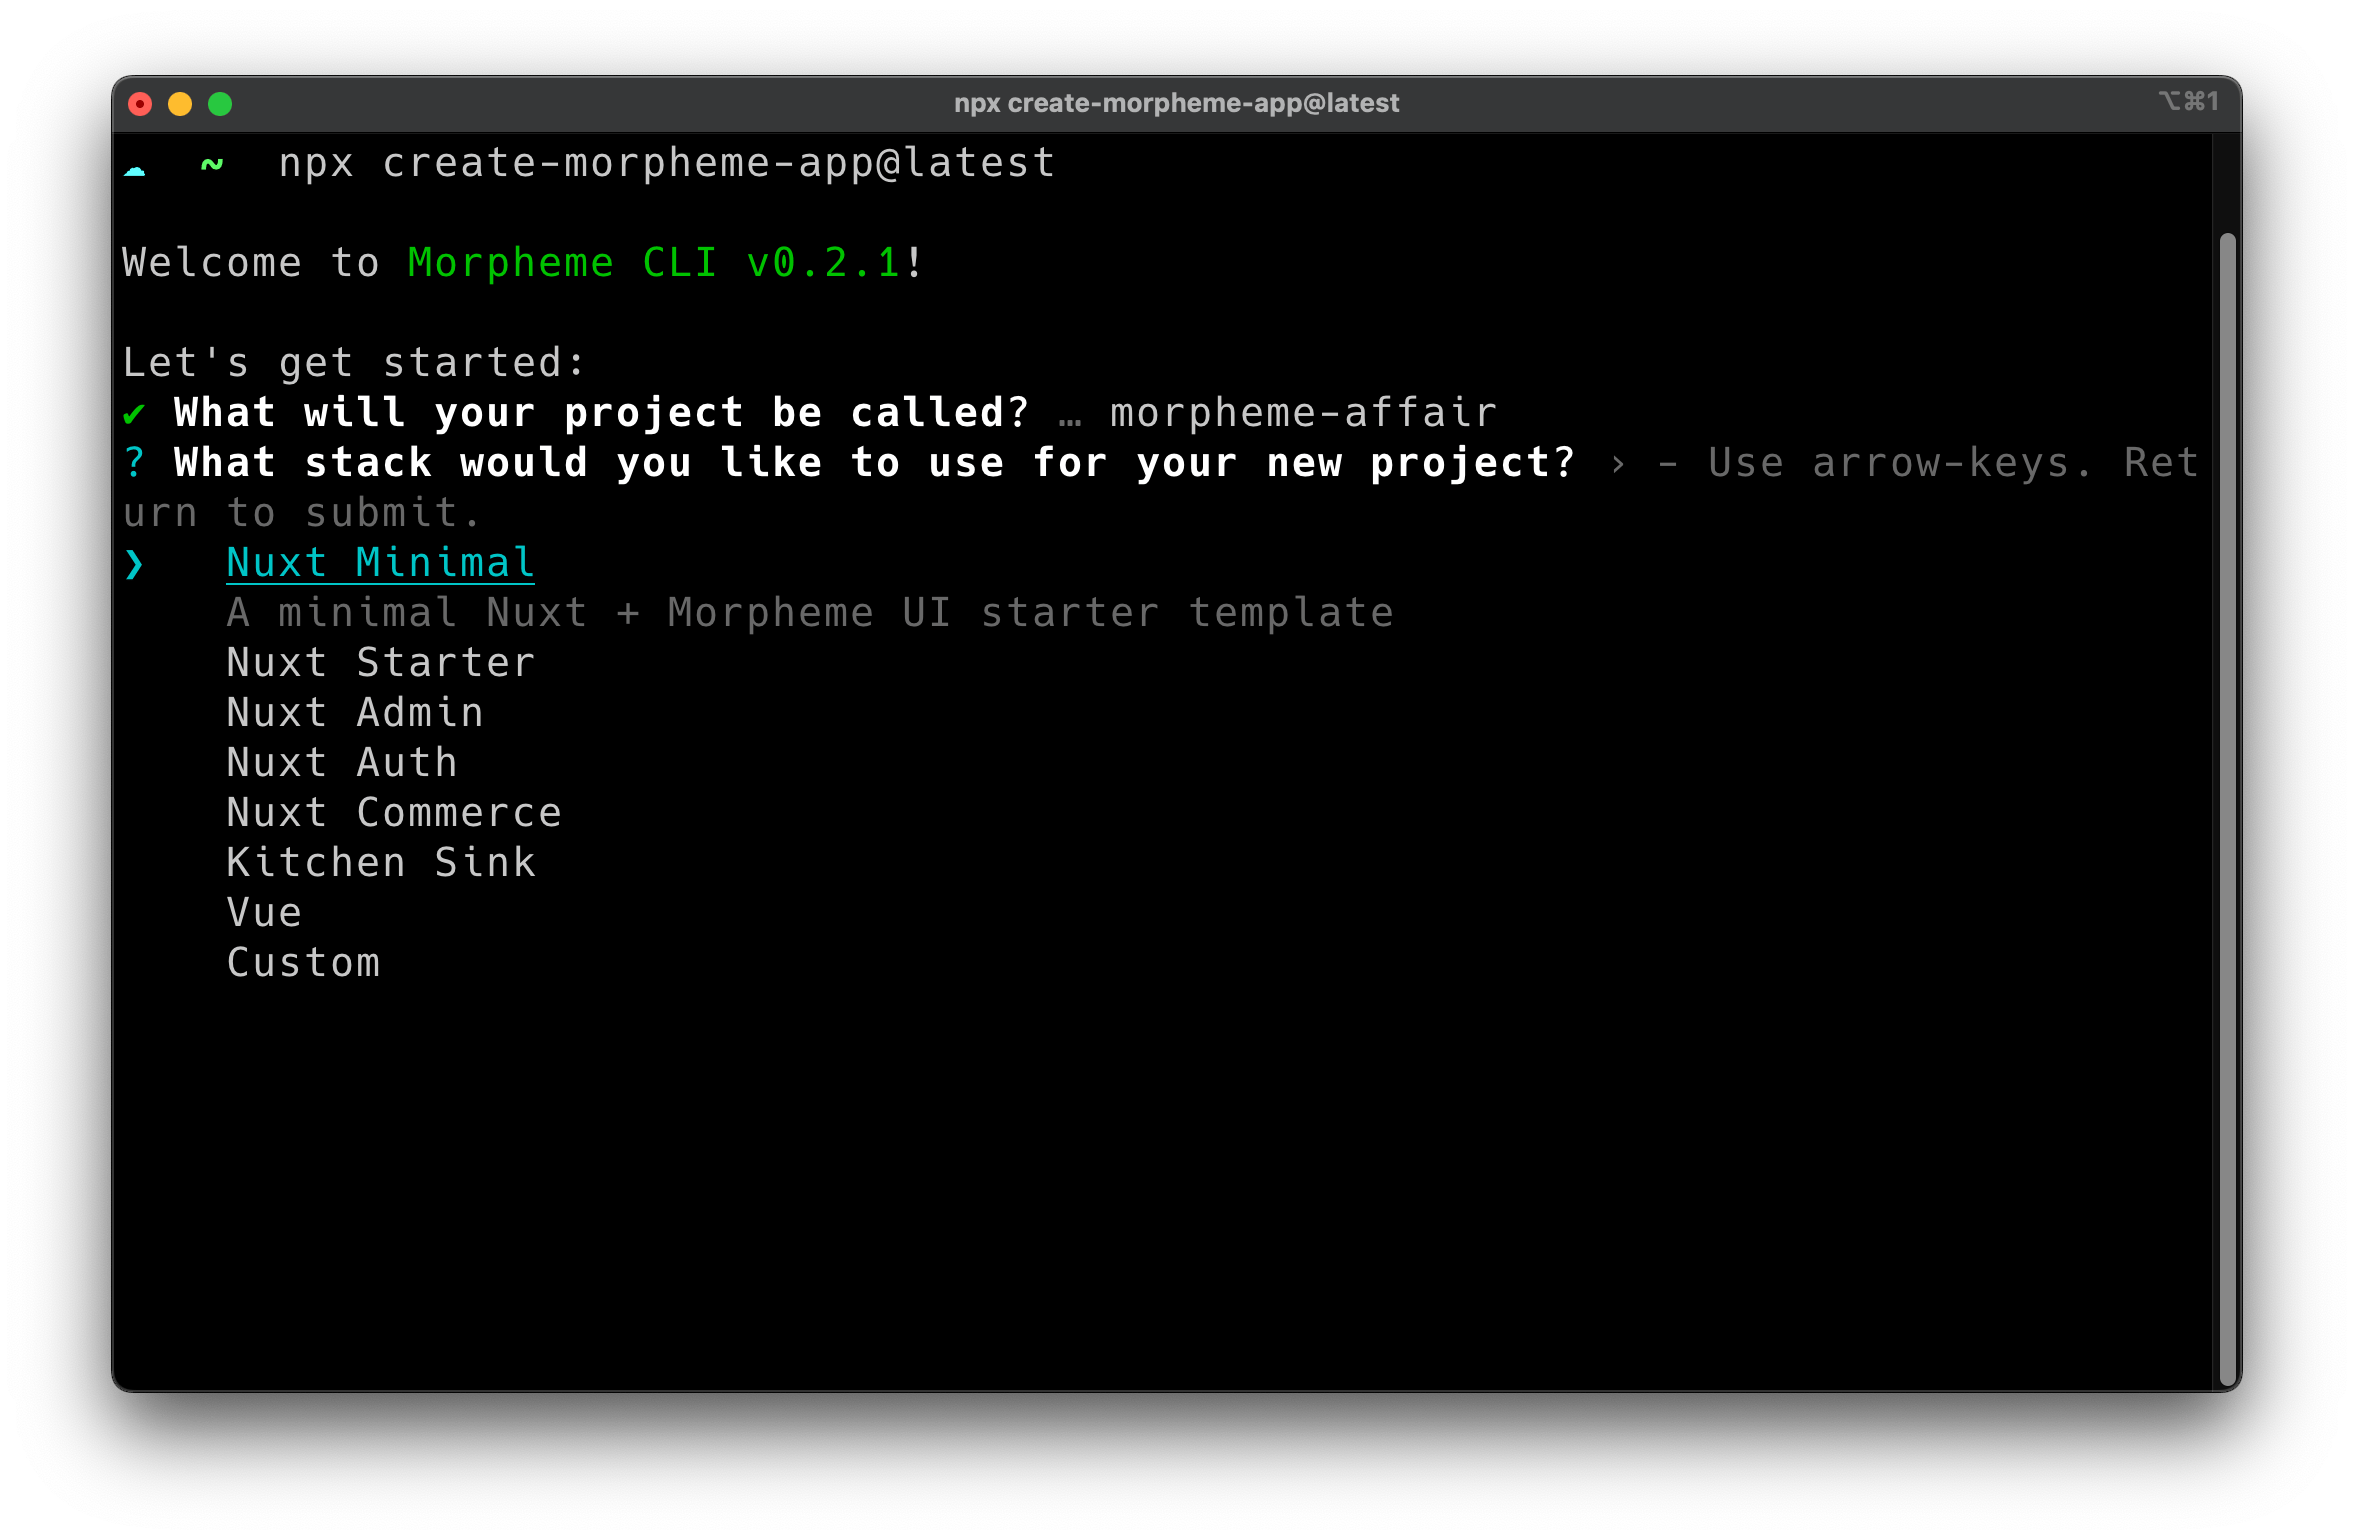This screenshot has height=1540, width=2354.
Task: Pick the Nuxt Admin stack option
Action: click(355, 713)
